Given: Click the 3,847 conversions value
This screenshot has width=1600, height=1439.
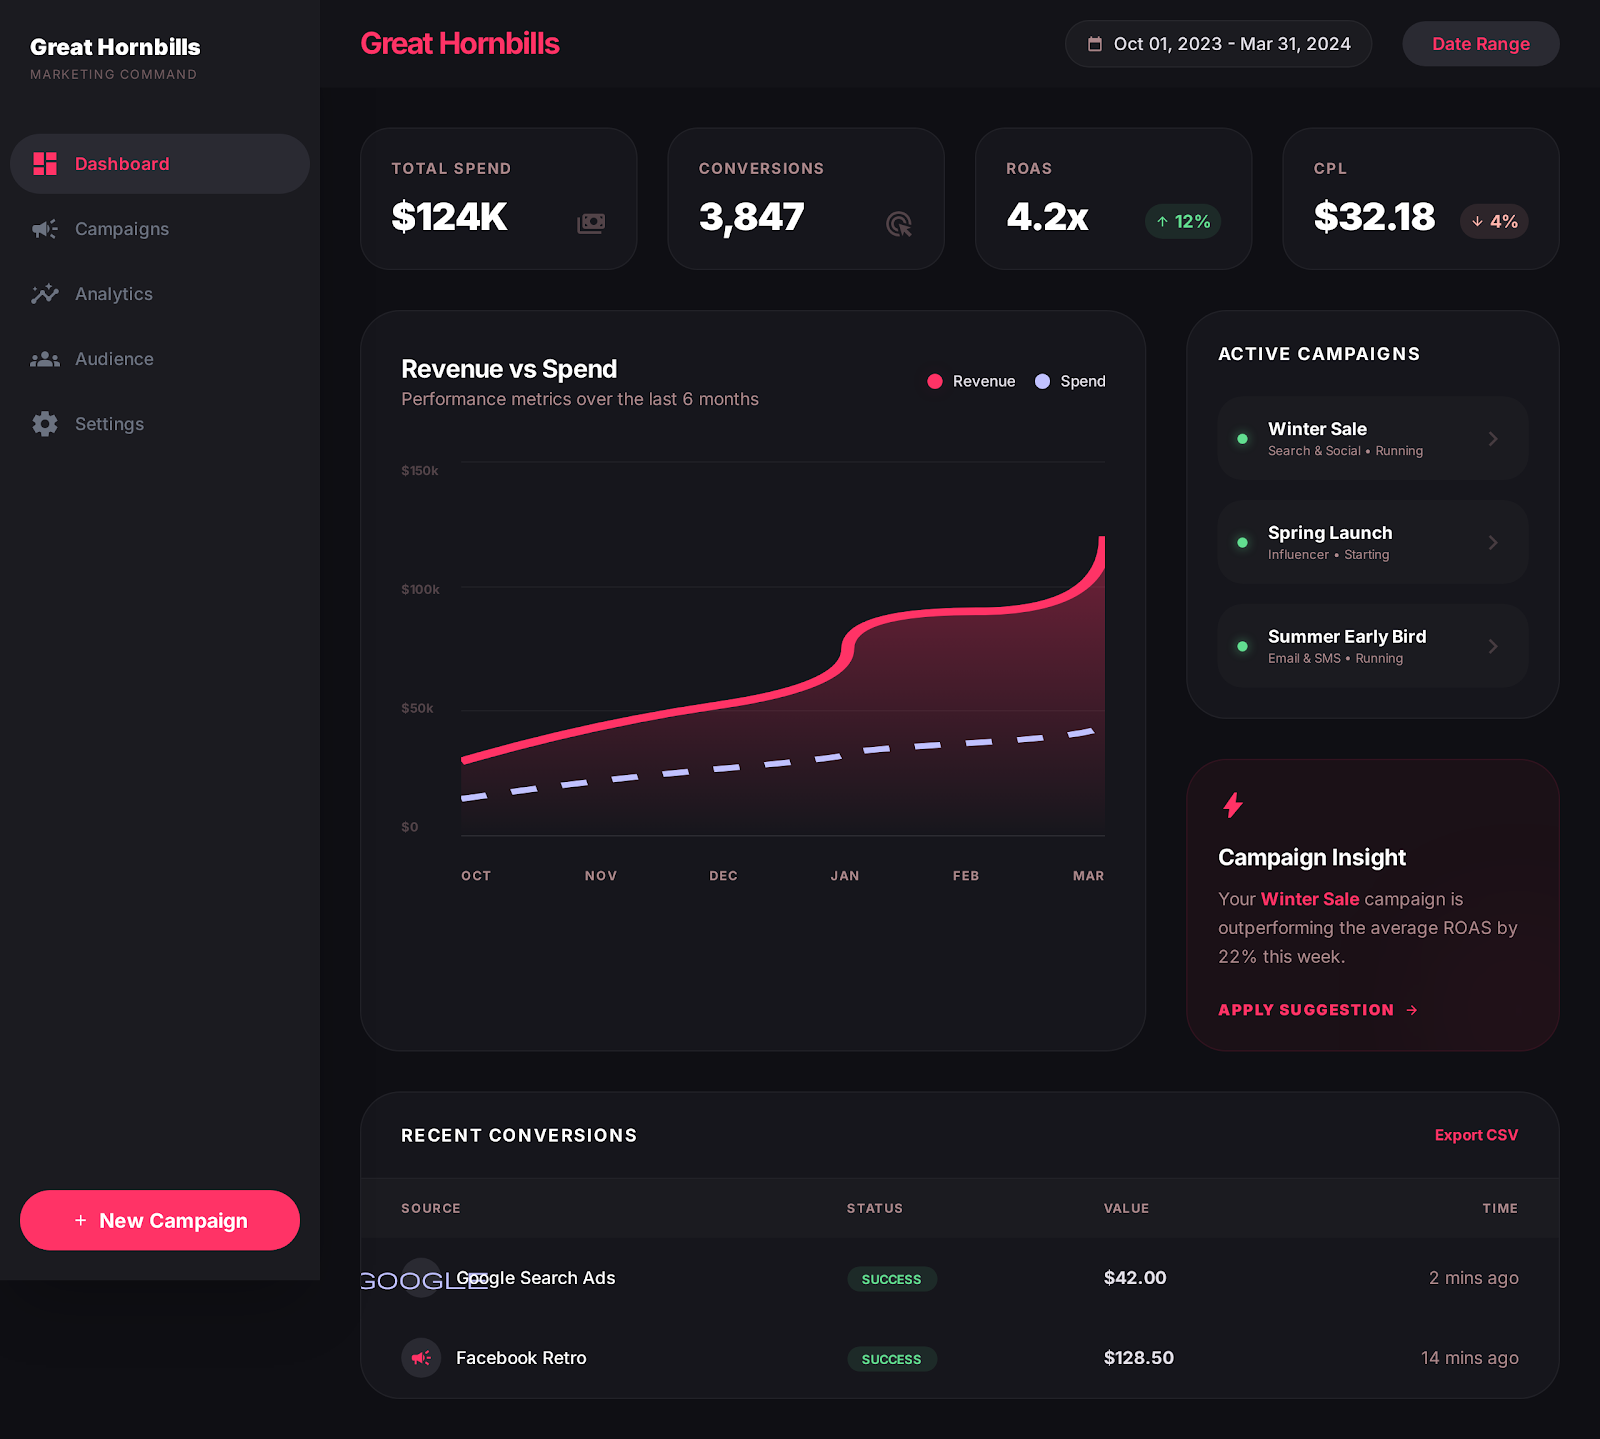Looking at the screenshot, I should click(x=752, y=217).
